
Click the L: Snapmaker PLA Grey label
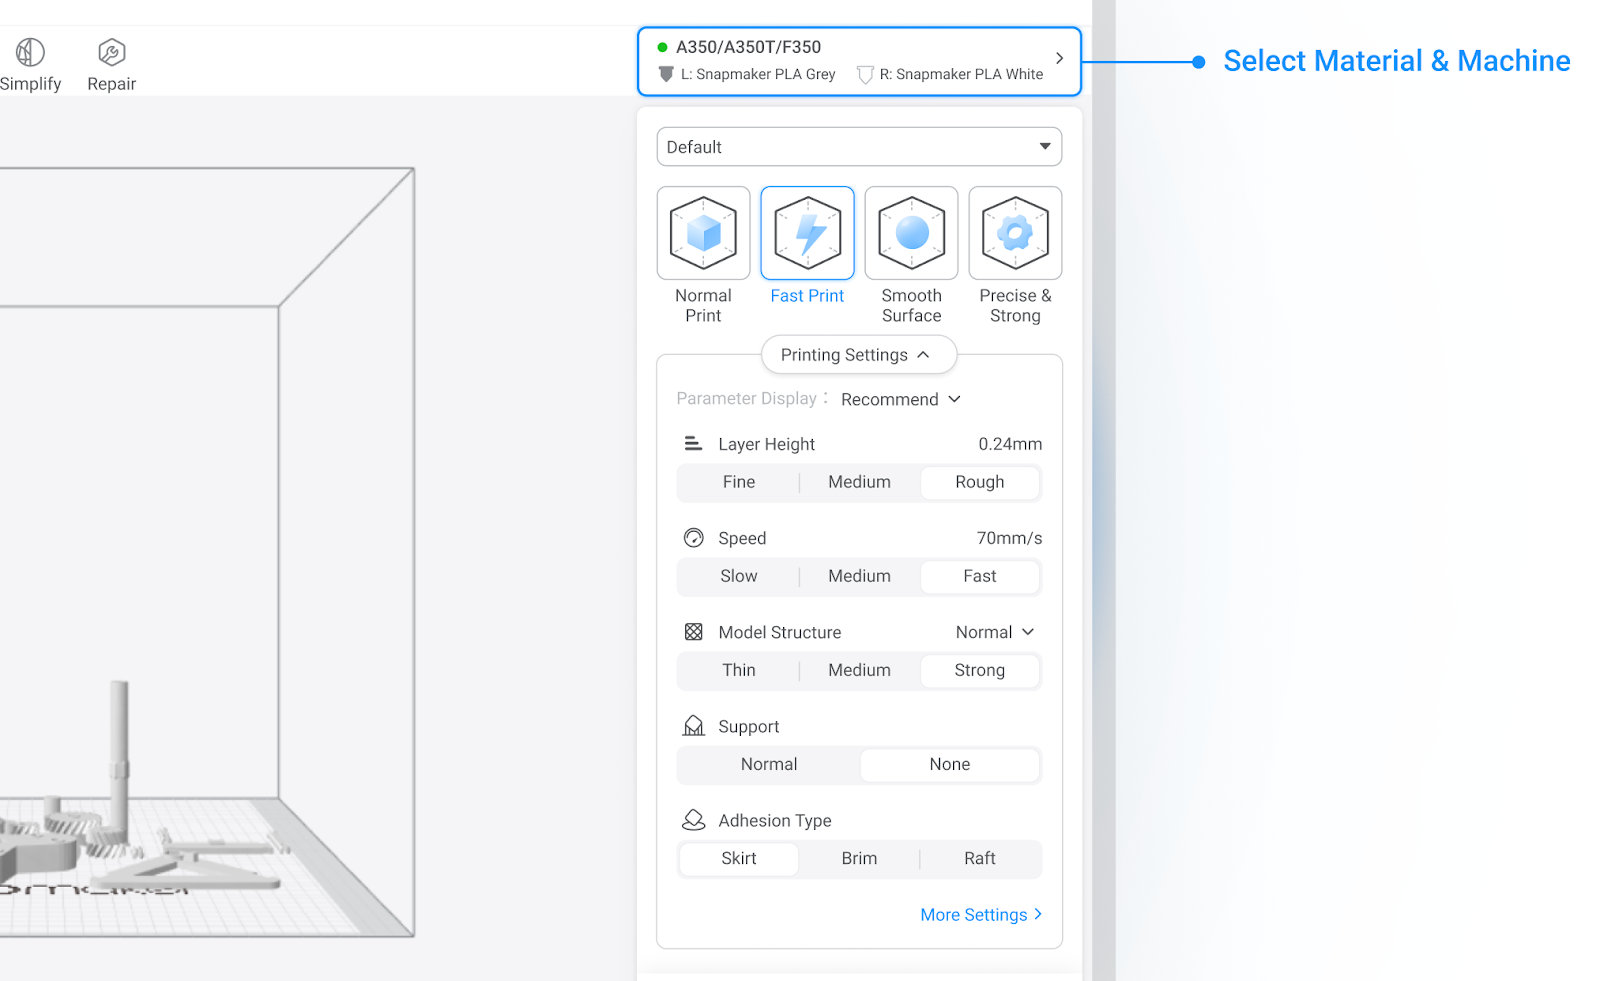click(x=758, y=74)
